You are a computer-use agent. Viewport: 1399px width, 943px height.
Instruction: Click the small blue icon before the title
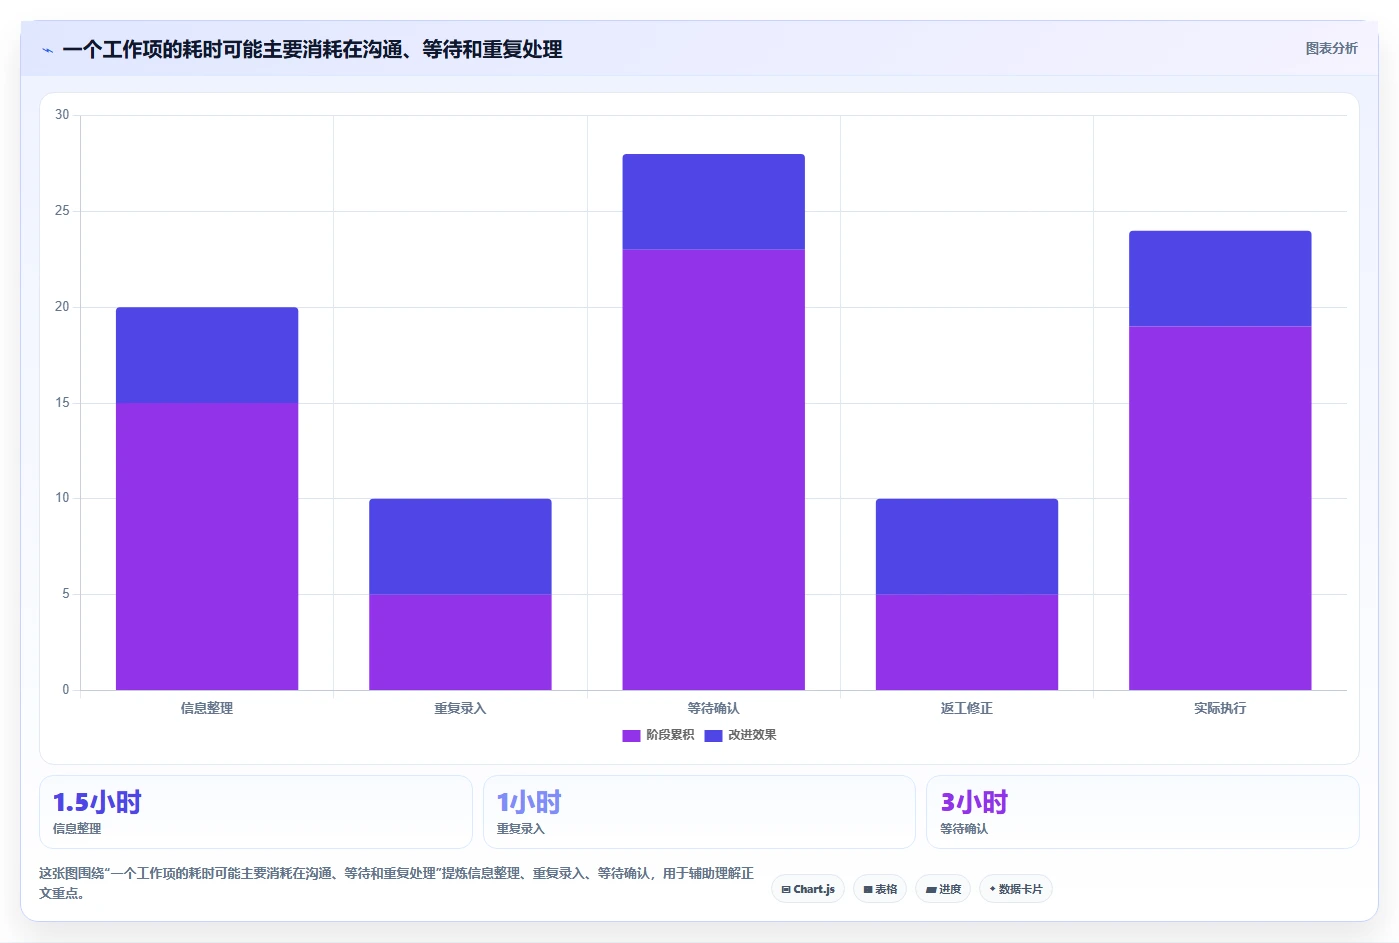click(47, 50)
